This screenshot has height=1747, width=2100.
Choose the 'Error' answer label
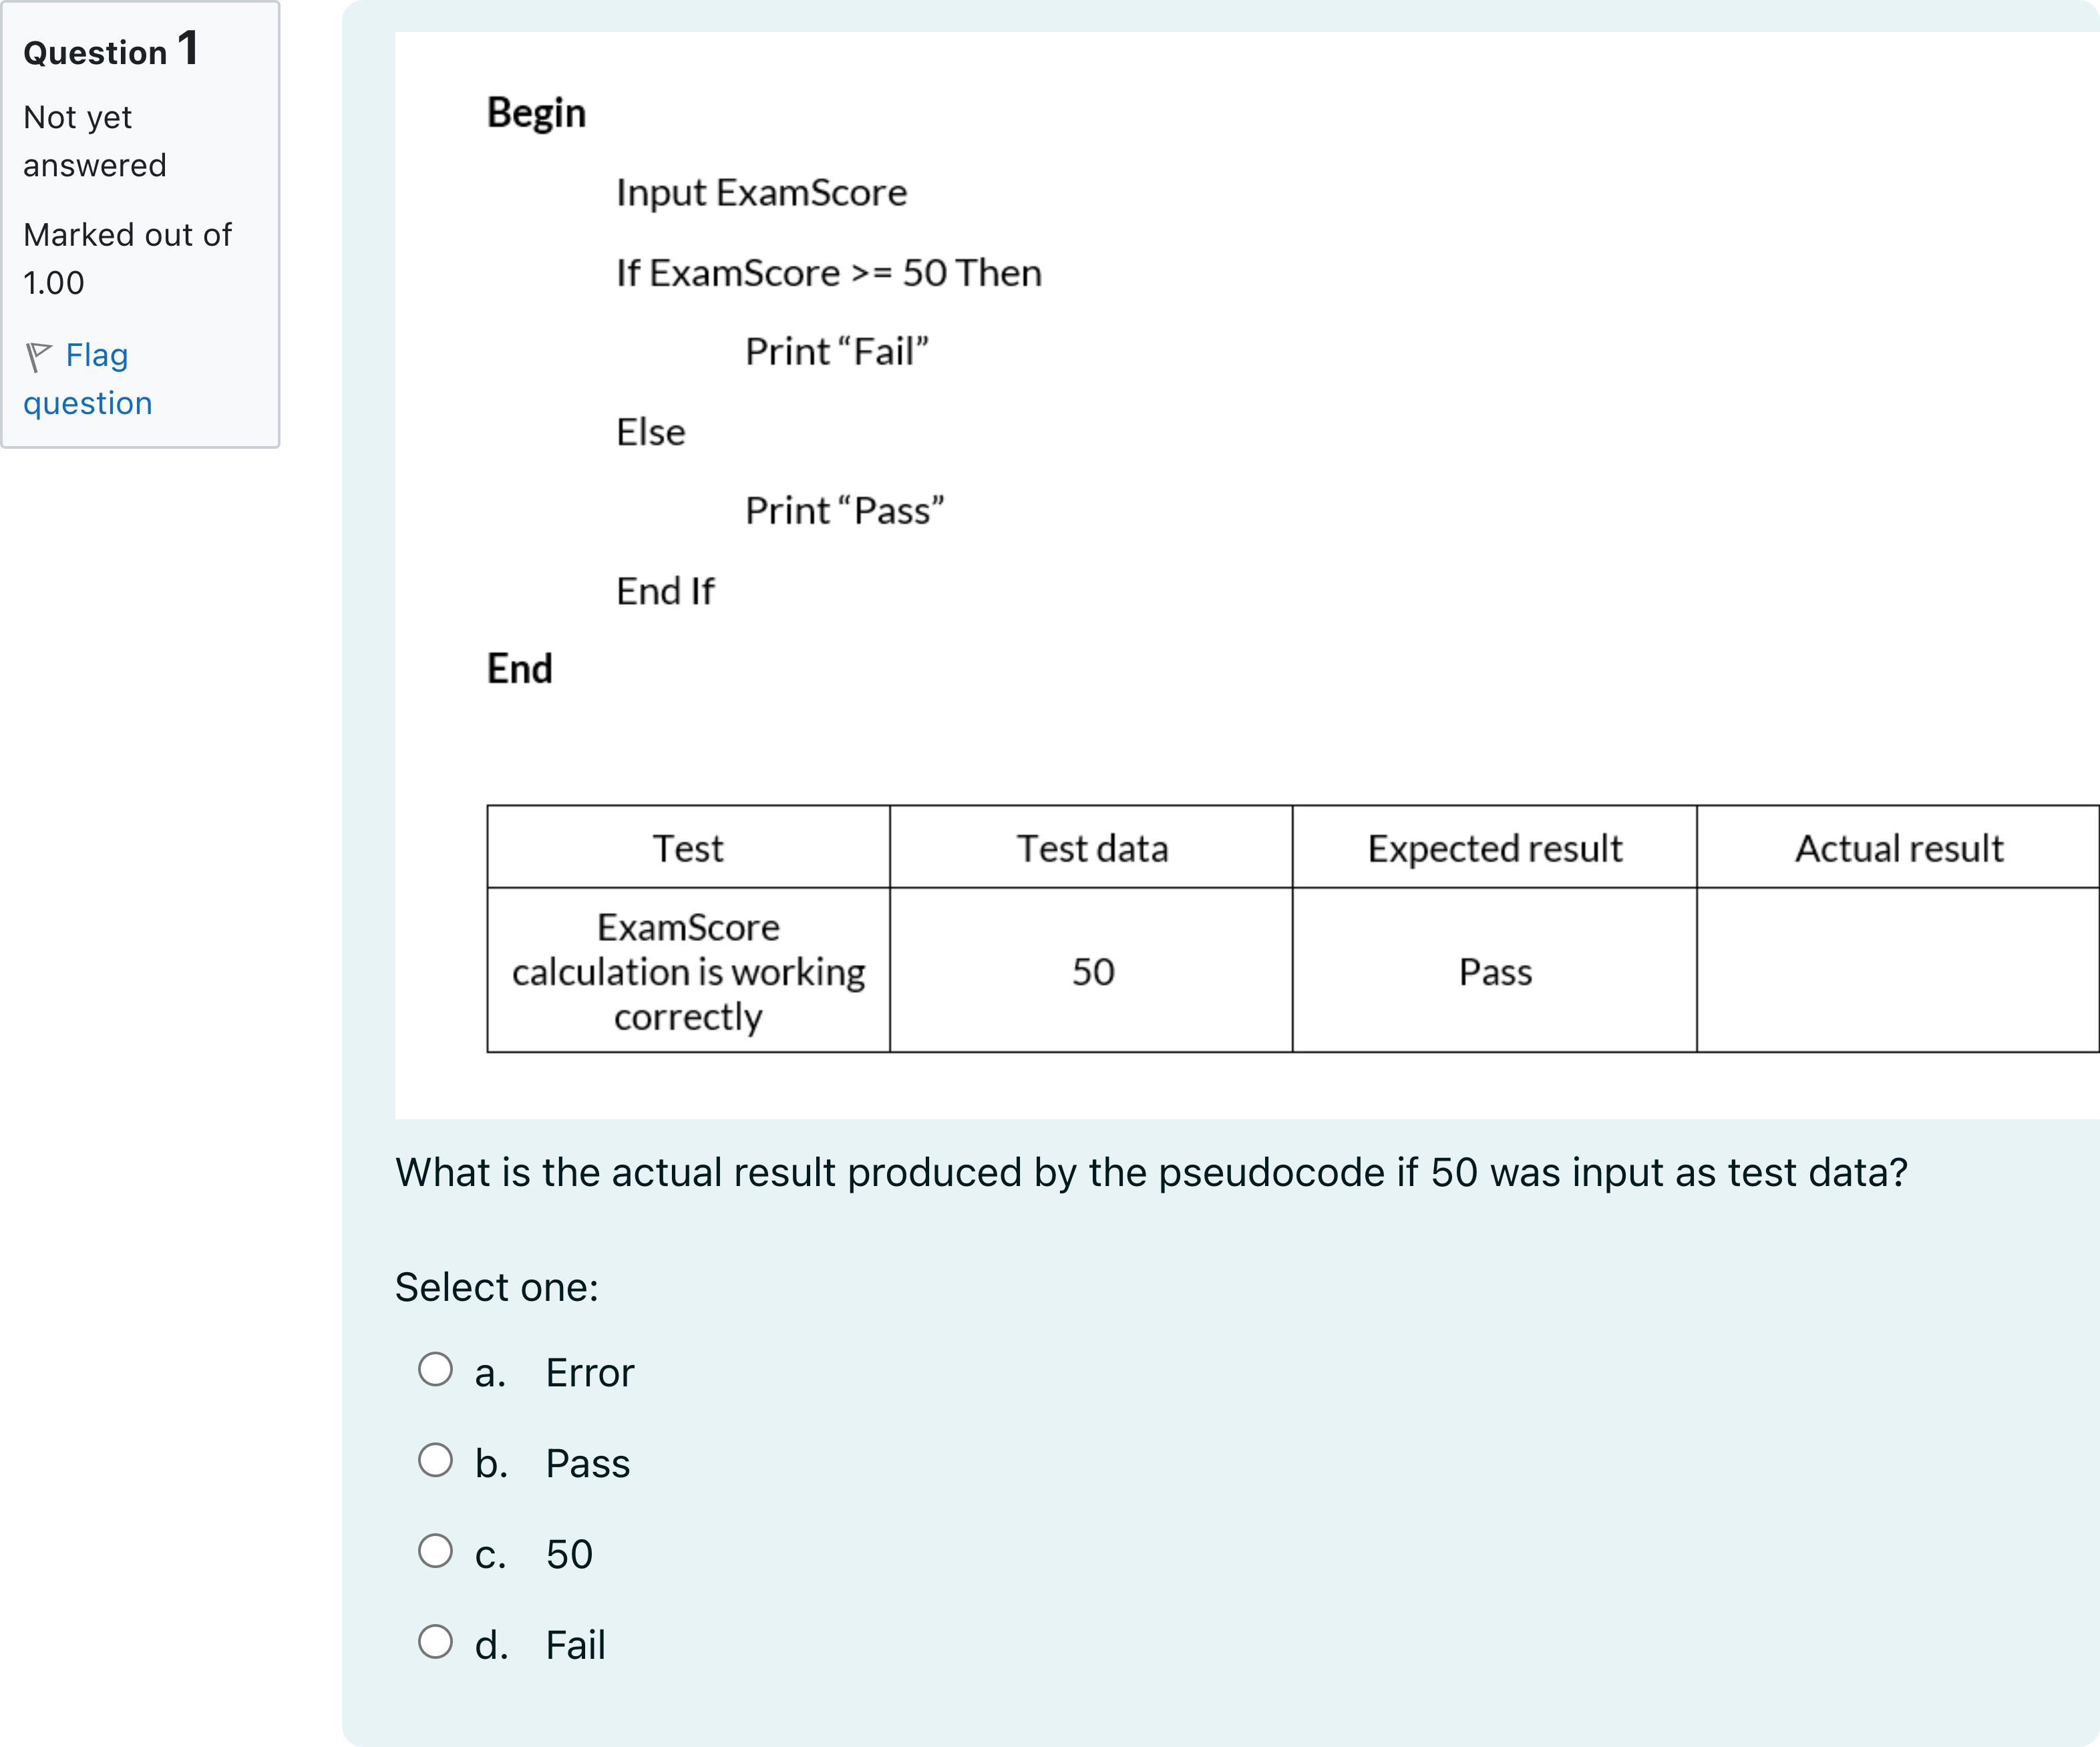click(x=590, y=1373)
